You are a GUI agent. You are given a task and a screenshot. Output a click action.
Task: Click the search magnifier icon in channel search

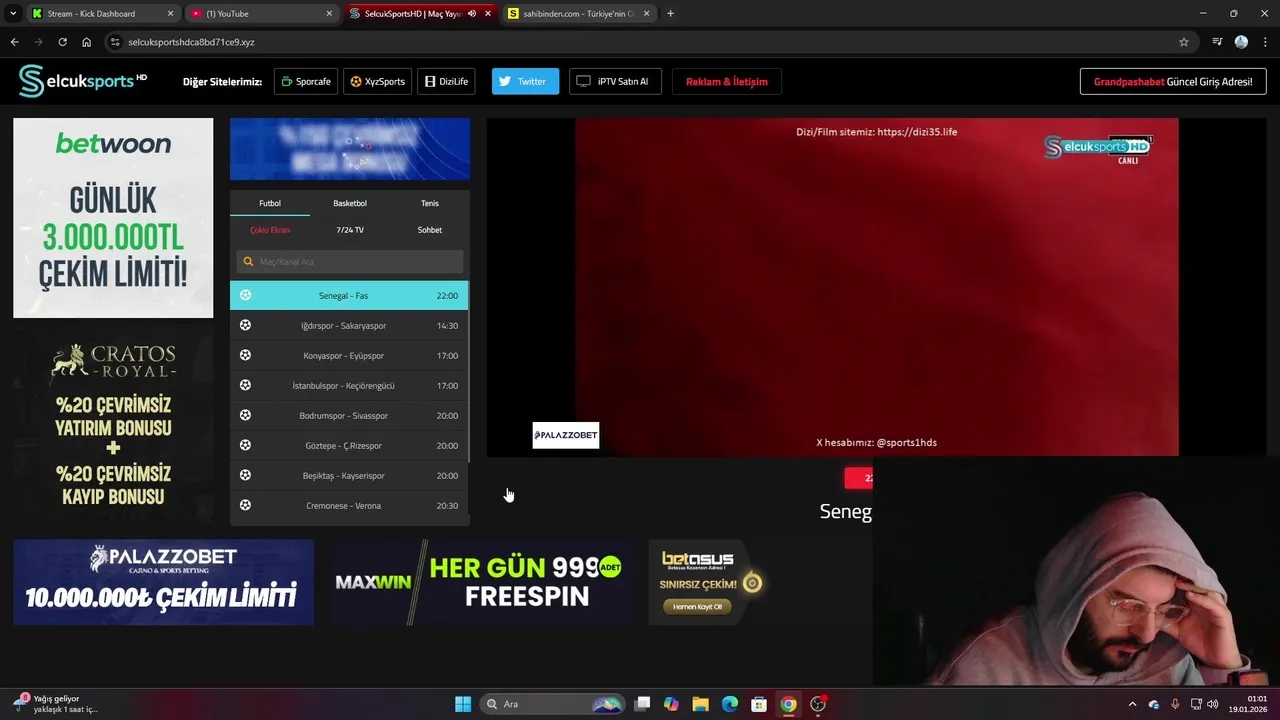[x=249, y=262]
